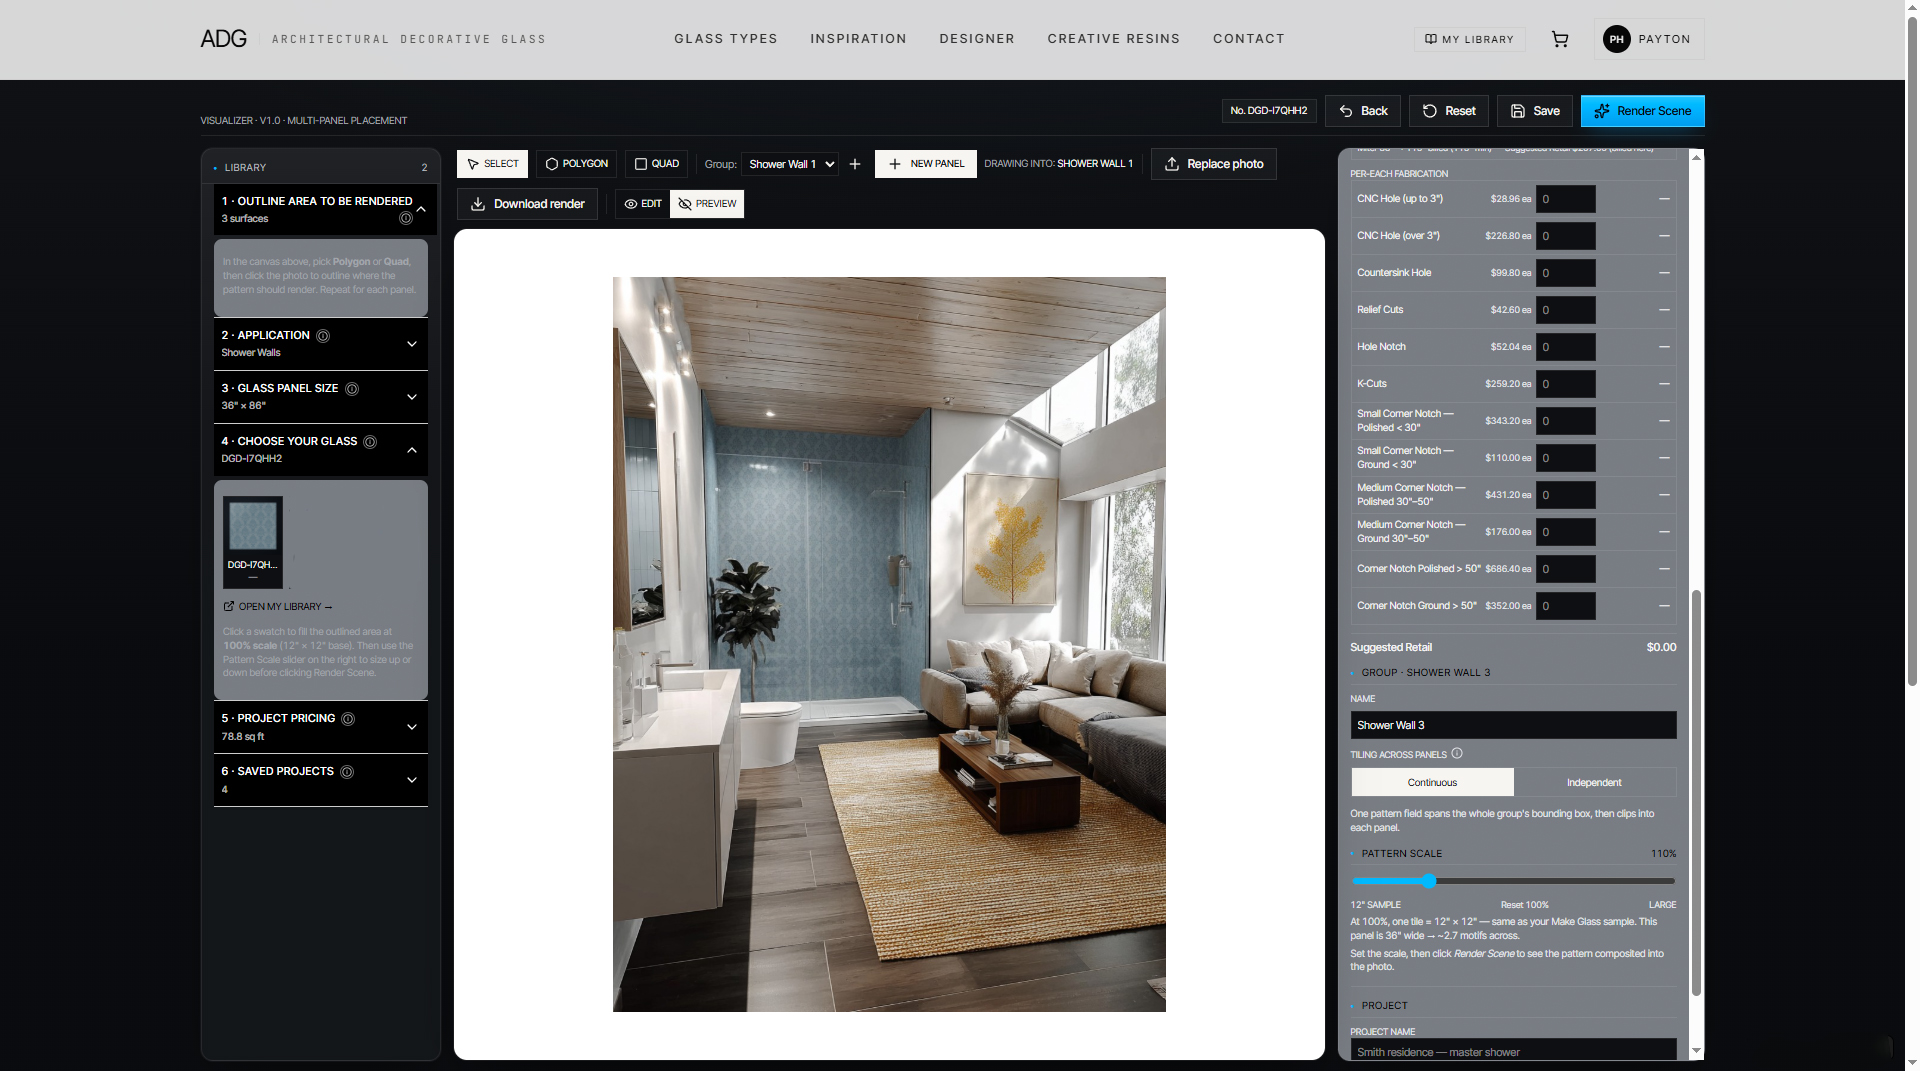Select the DGD-I7QHH2 glass swatch
1920x1071 pixels.
coord(252,541)
